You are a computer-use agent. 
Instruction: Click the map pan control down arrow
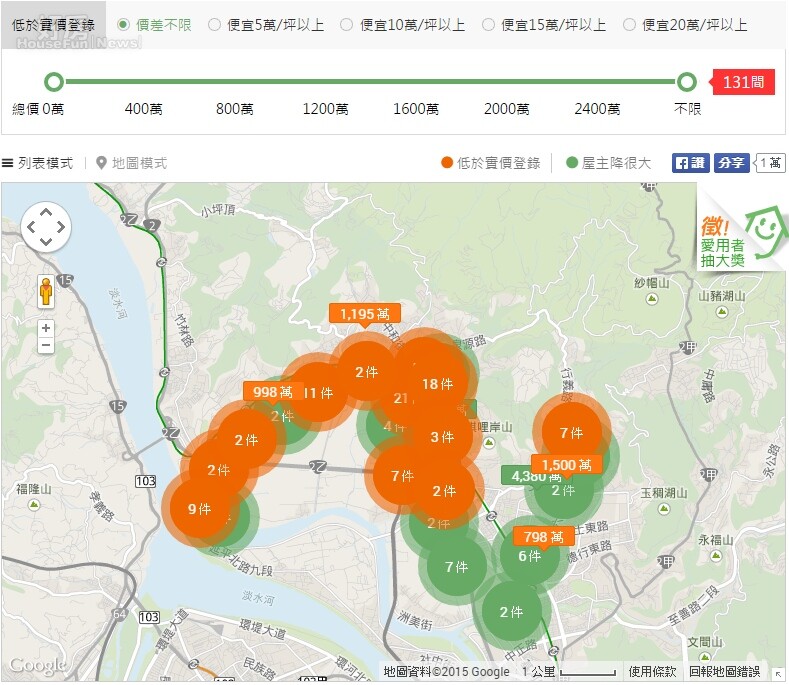pos(46,242)
